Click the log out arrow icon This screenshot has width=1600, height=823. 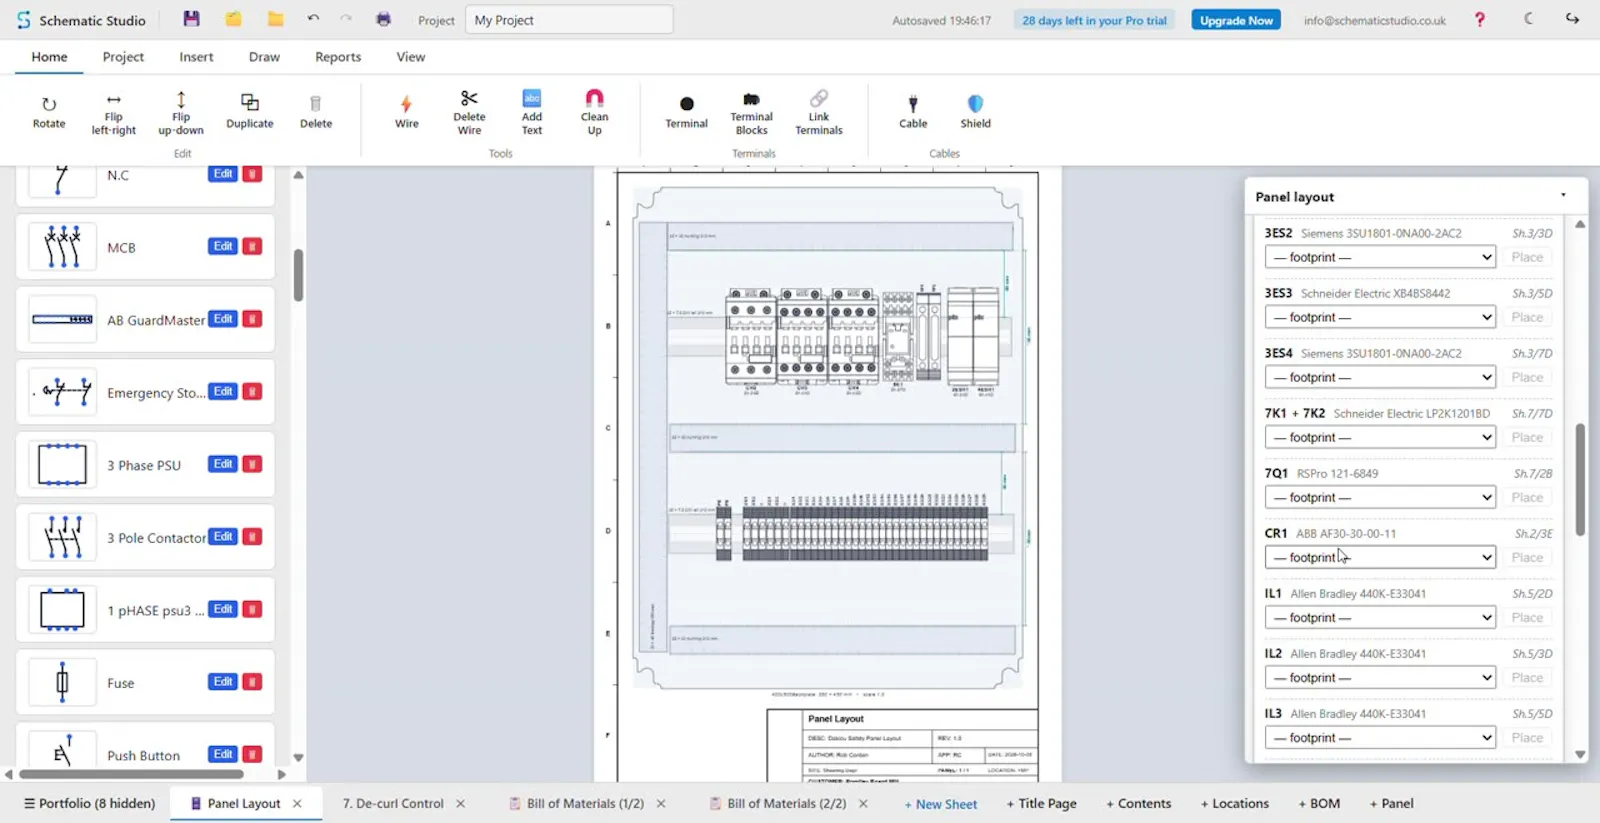pyautogui.click(x=1573, y=19)
